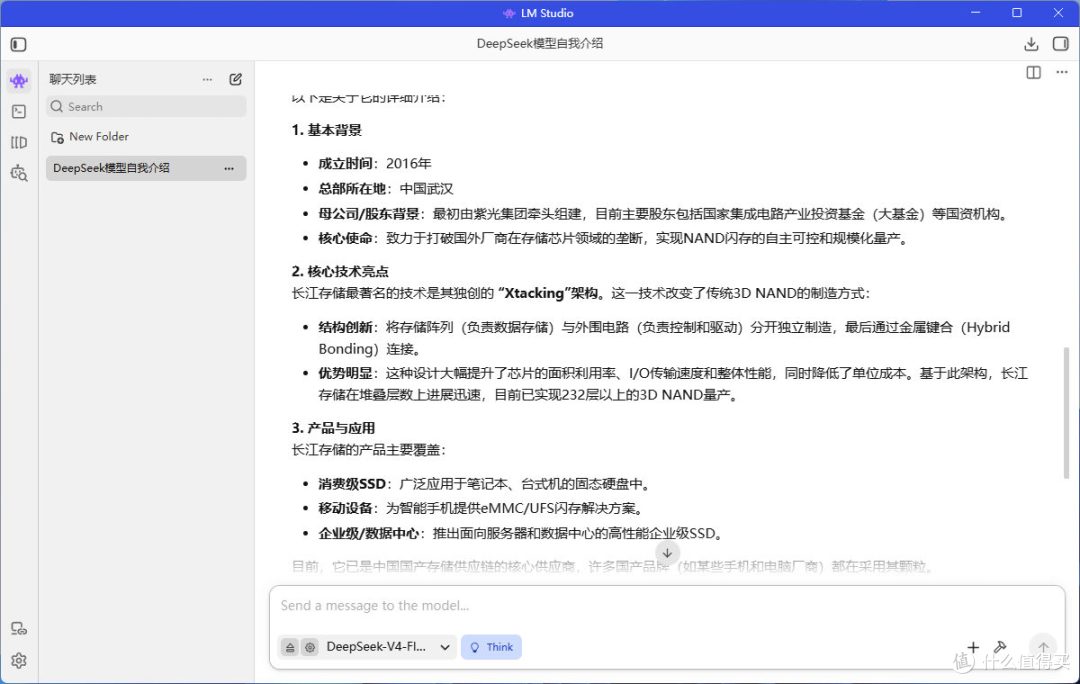The height and width of the screenshot is (684, 1080).
Task: Click the 消费级SSD bullet text
Action: point(484,484)
